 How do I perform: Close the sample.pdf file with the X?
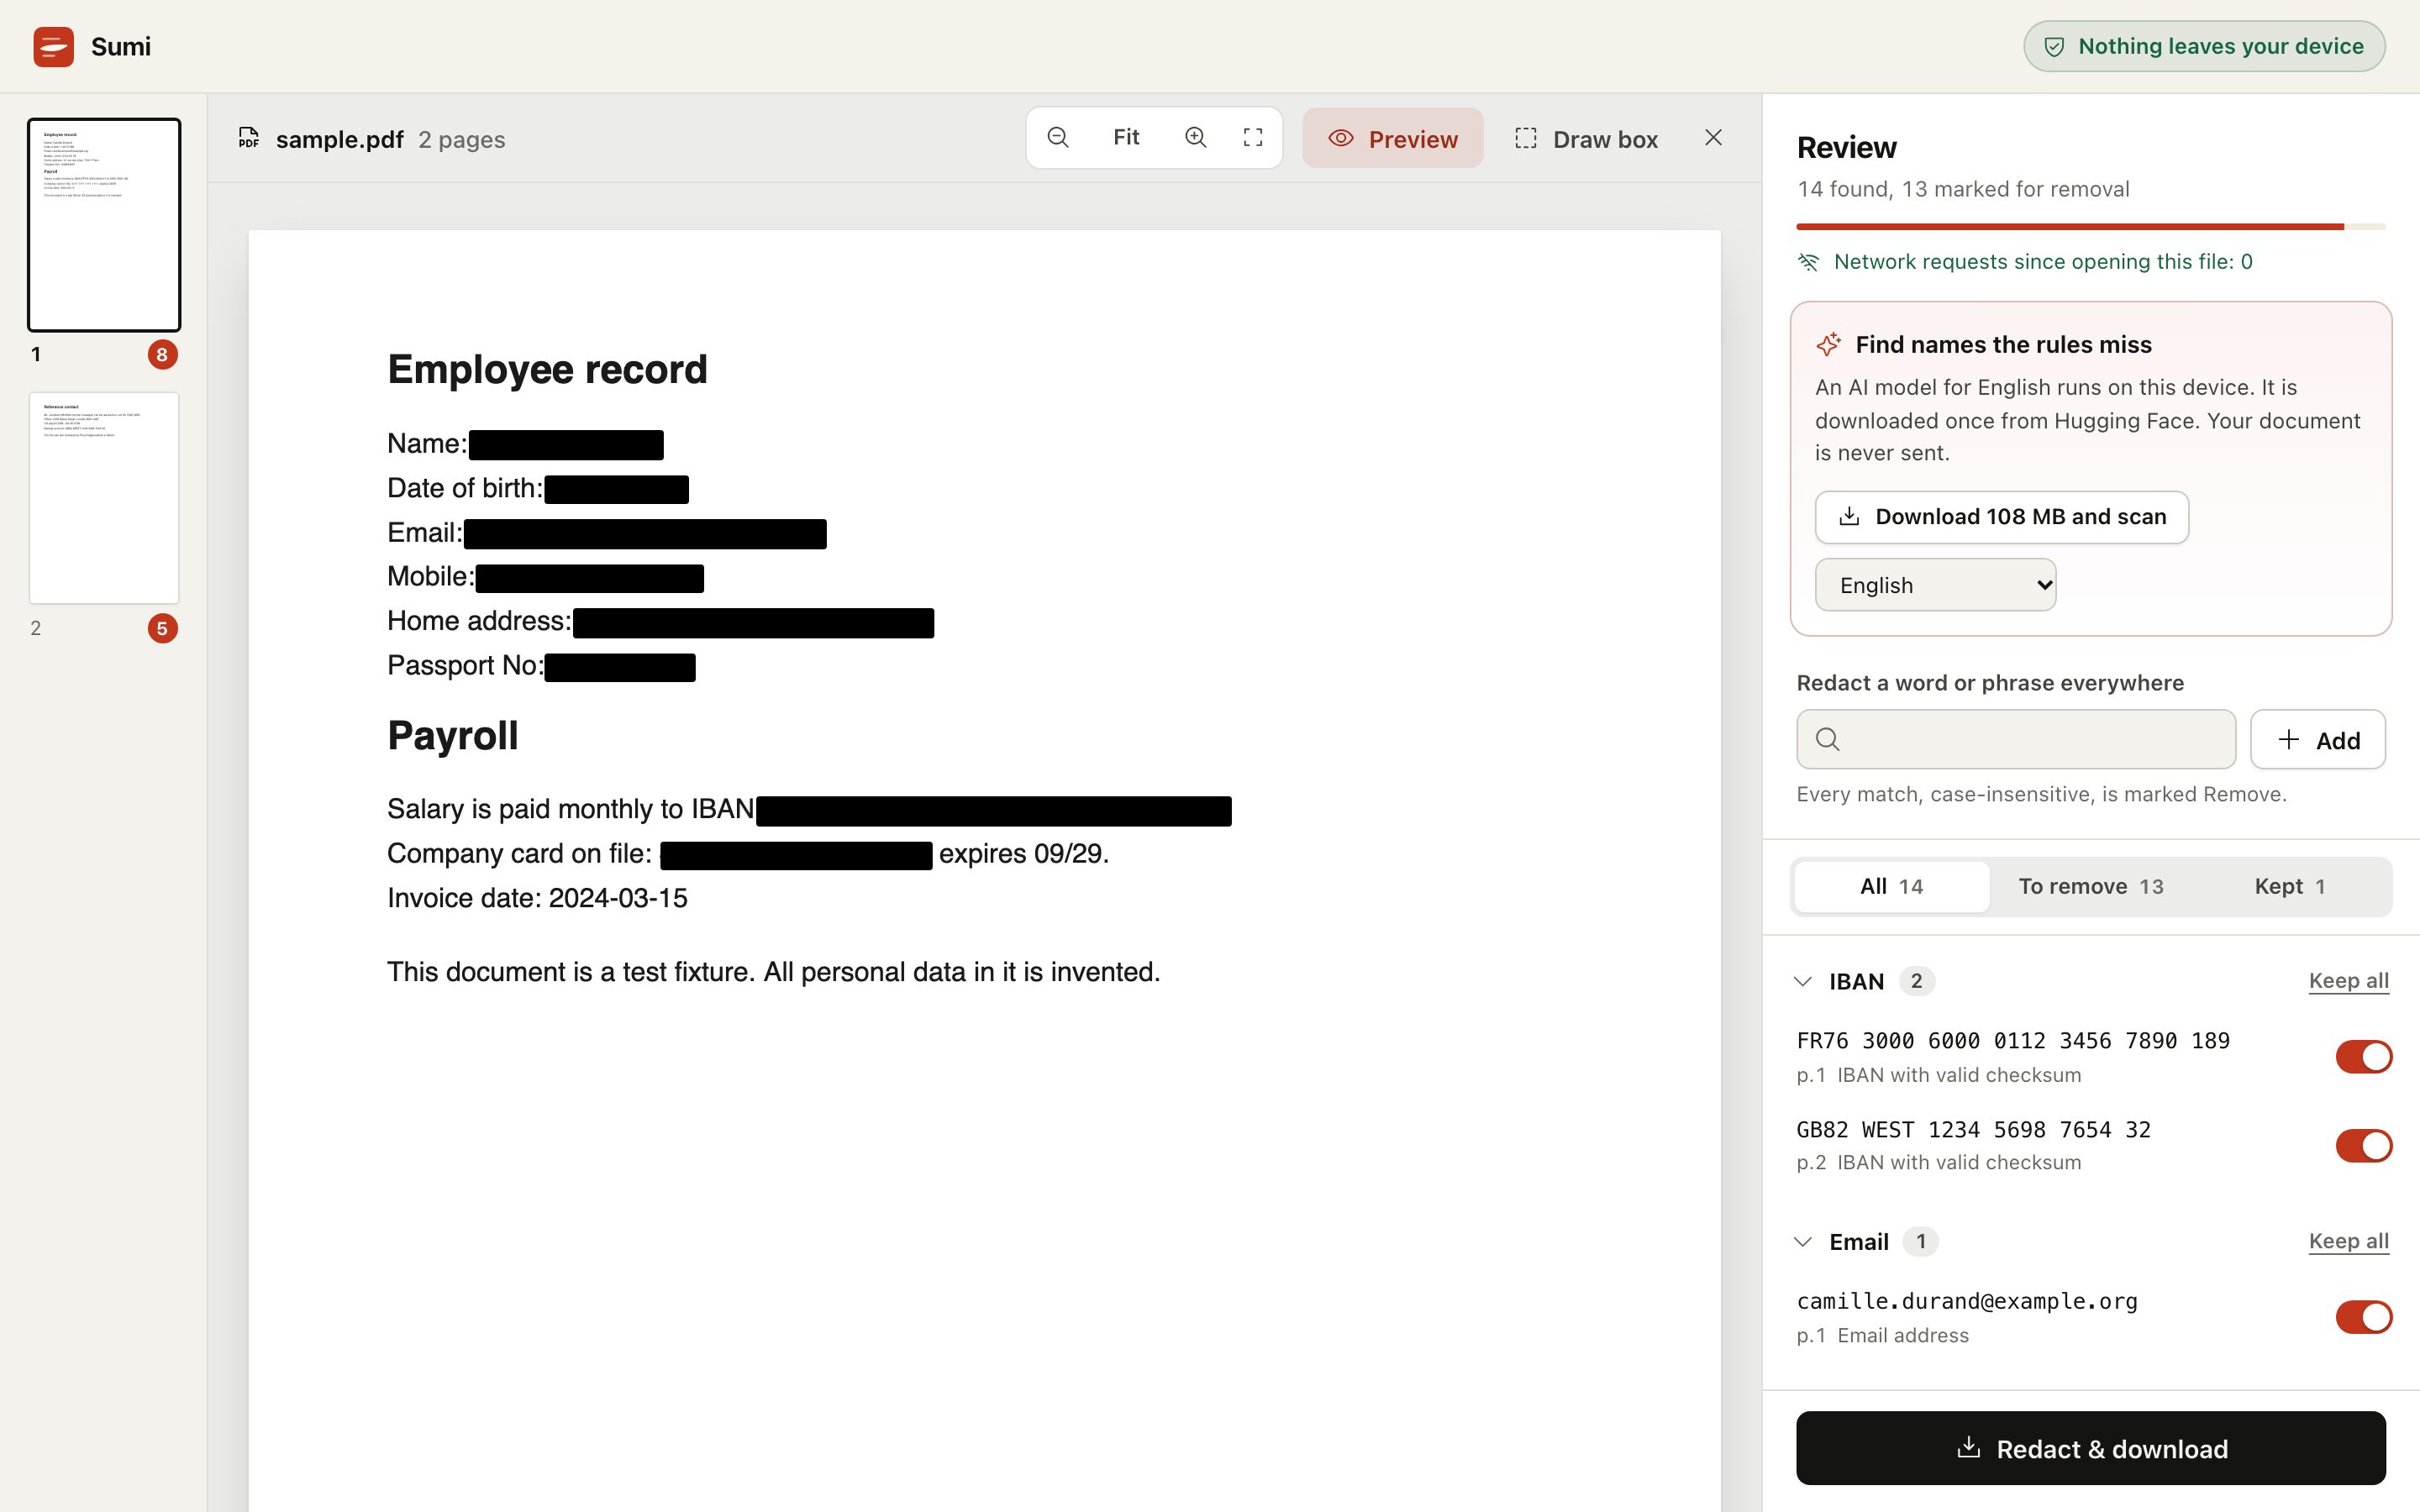point(1713,138)
